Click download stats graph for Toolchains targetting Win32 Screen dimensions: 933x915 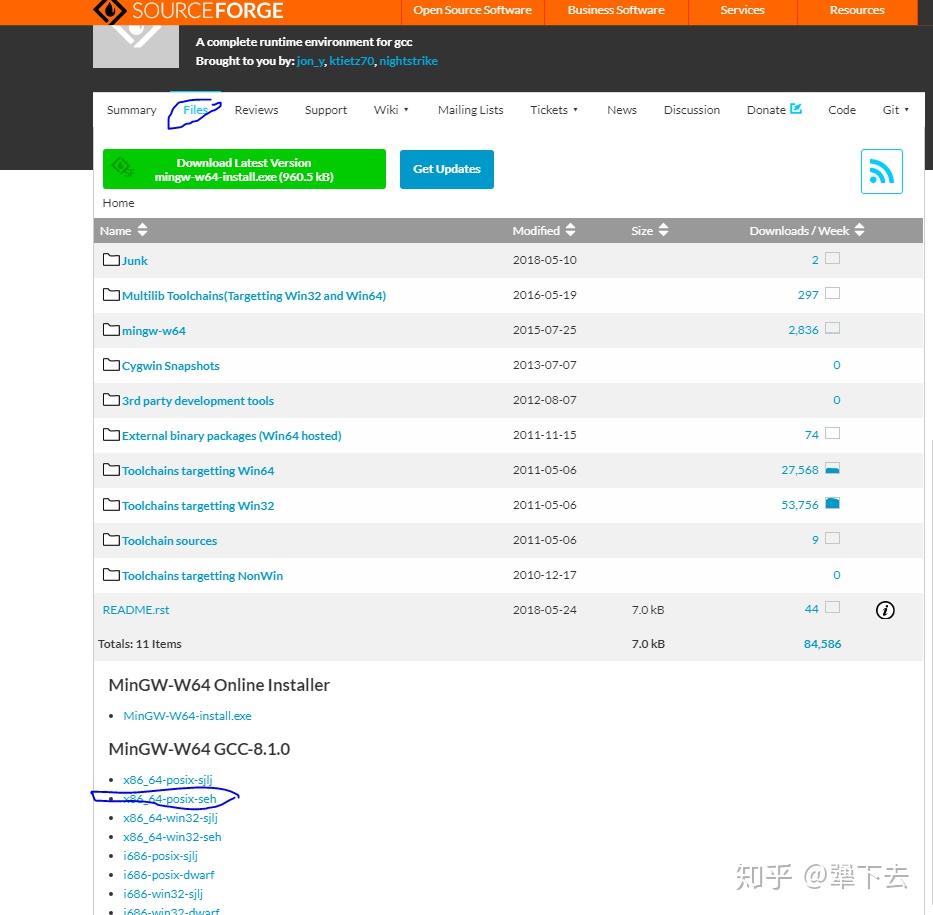(832, 503)
